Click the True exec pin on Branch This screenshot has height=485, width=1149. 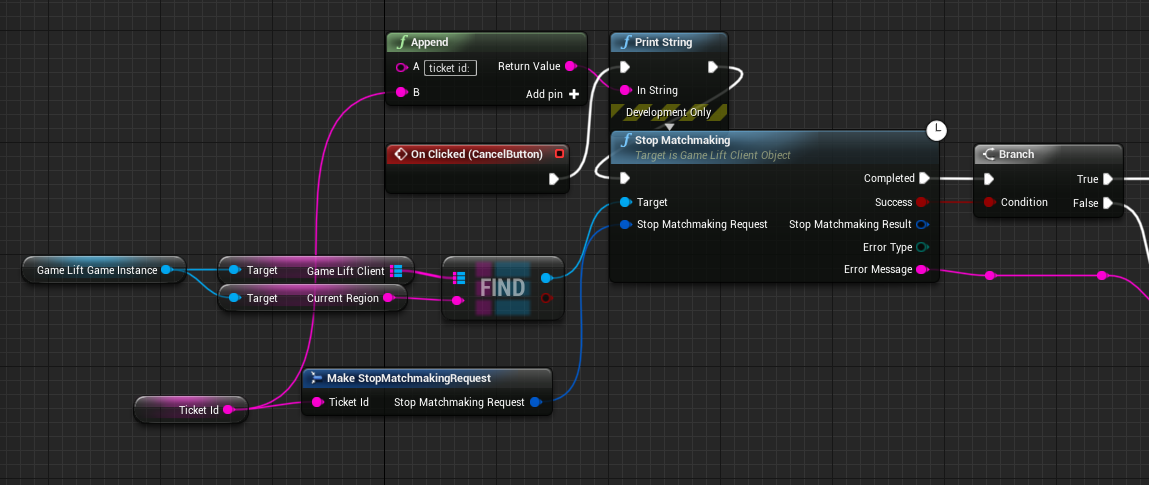[1108, 179]
